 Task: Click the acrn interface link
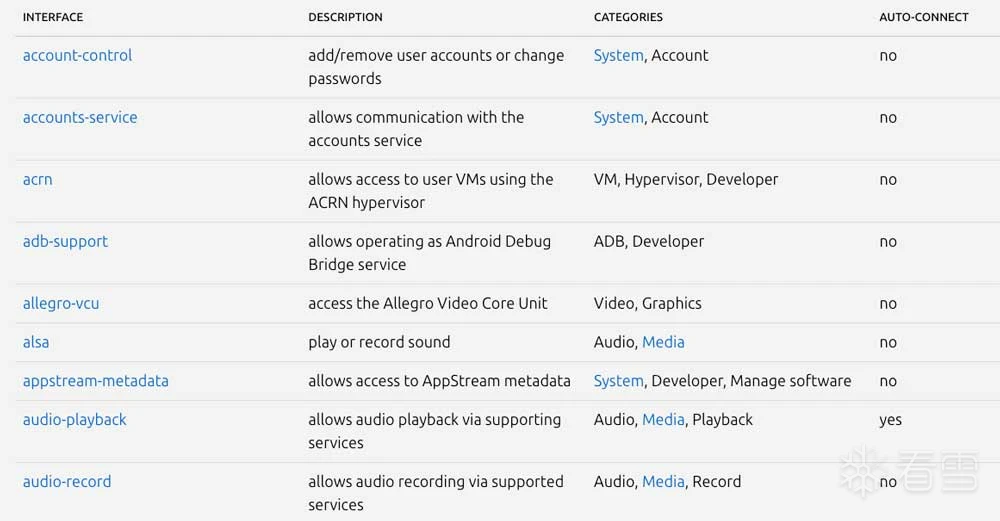(38, 180)
